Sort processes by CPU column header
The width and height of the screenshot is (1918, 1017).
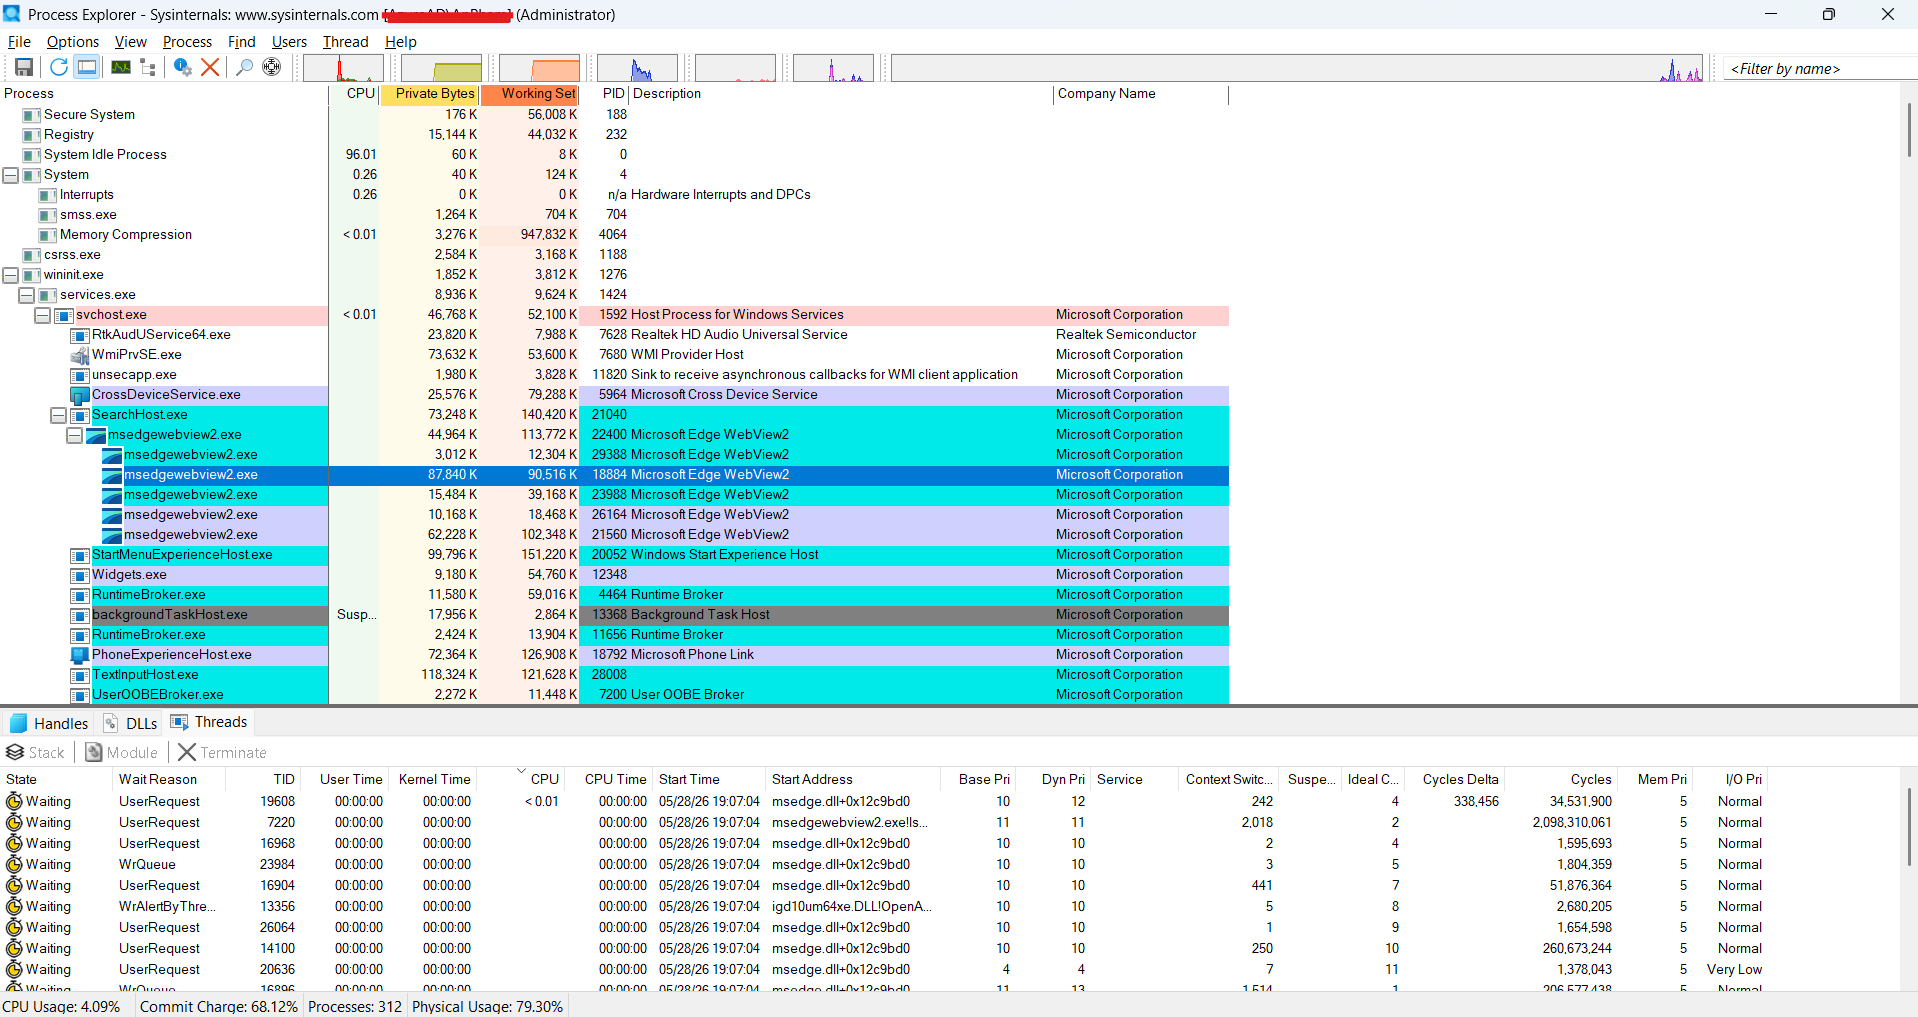click(354, 94)
